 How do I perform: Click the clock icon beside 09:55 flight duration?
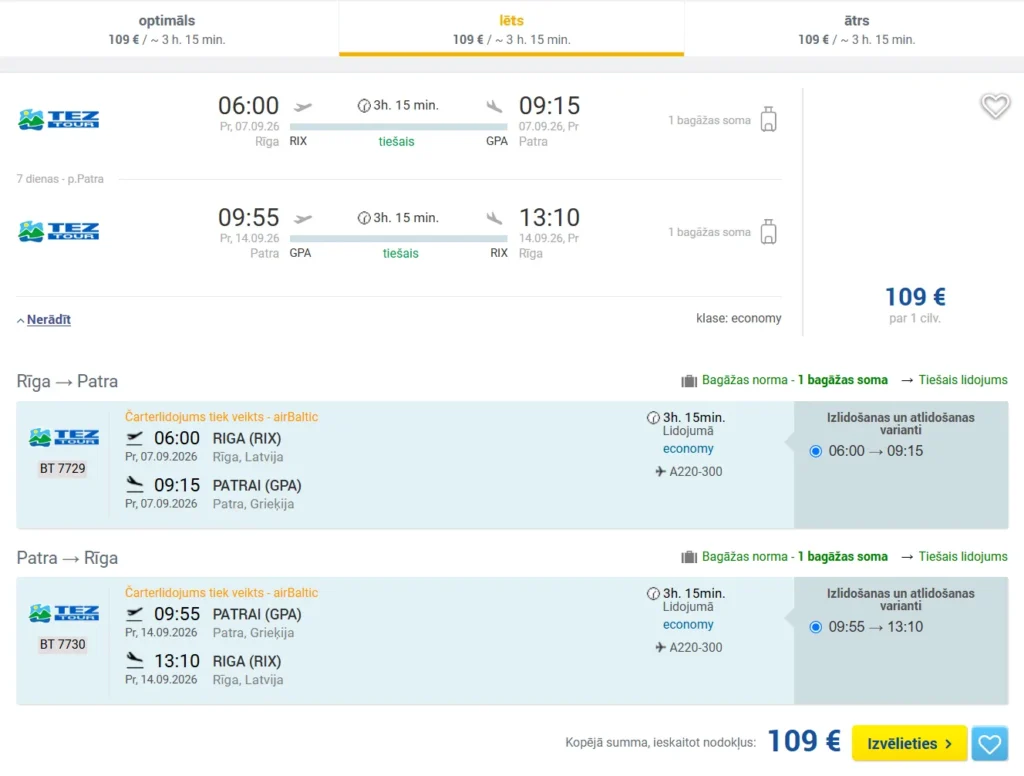coord(364,218)
